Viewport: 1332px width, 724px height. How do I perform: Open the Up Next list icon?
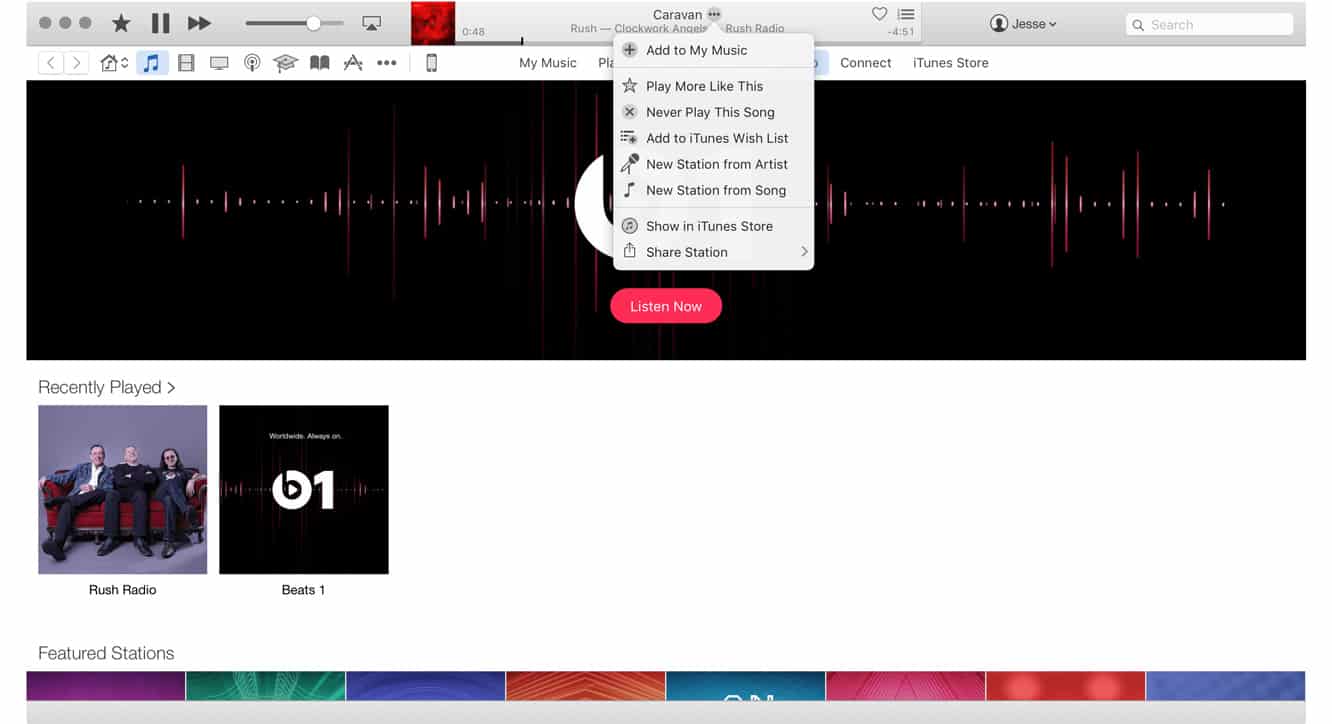(906, 14)
